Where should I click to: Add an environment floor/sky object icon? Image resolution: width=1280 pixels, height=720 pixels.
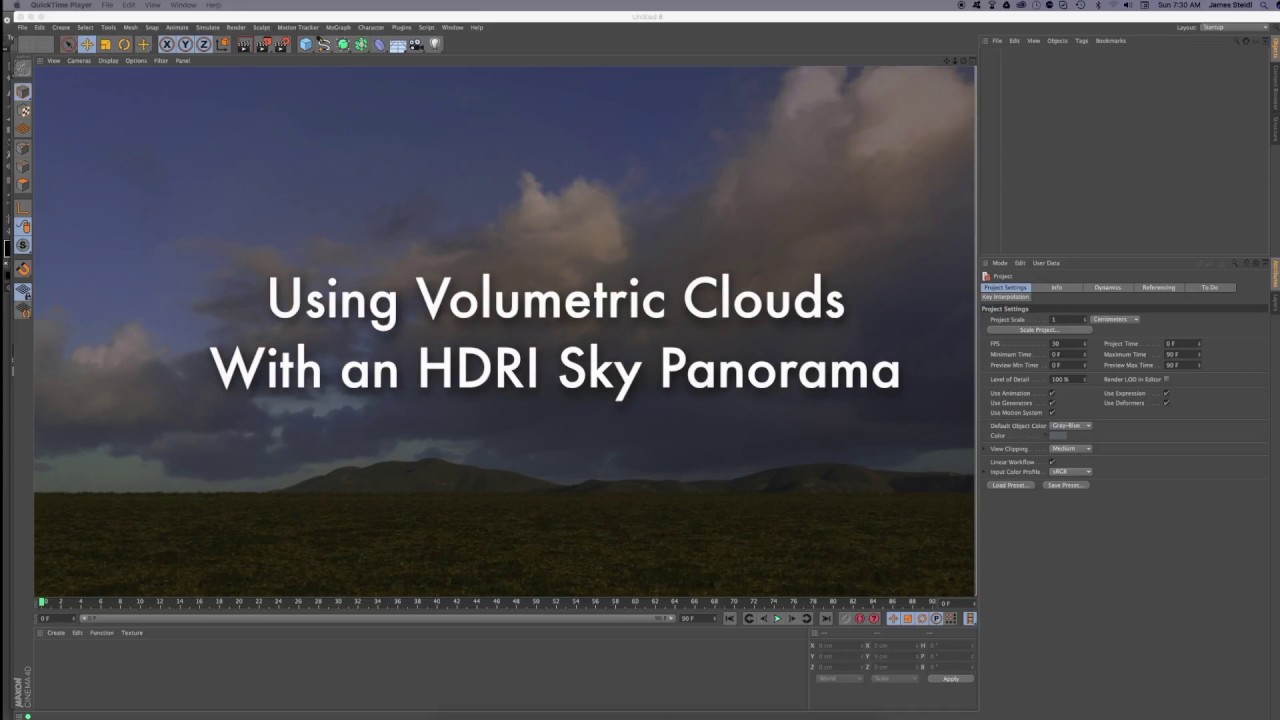coord(398,44)
